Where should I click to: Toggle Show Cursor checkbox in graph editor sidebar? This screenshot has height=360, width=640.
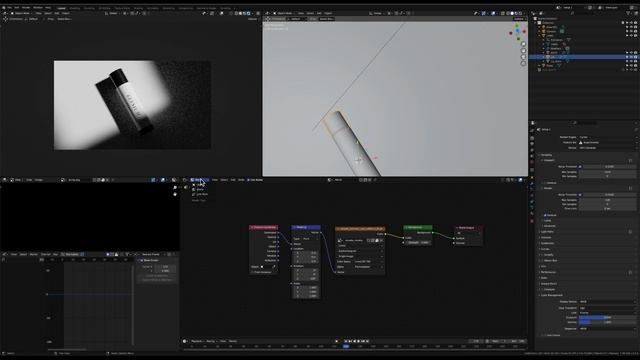point(142,260)
